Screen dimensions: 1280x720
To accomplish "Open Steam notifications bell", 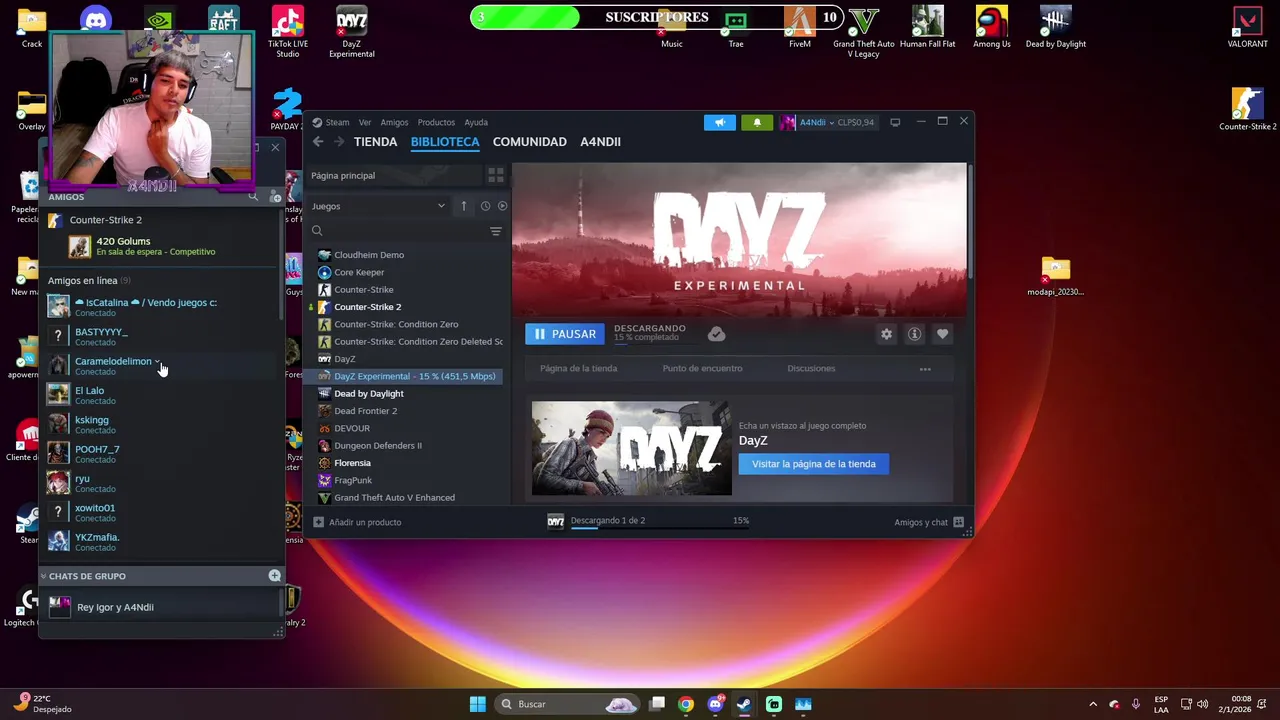I will pyautogui.click(x=757, y=122).
